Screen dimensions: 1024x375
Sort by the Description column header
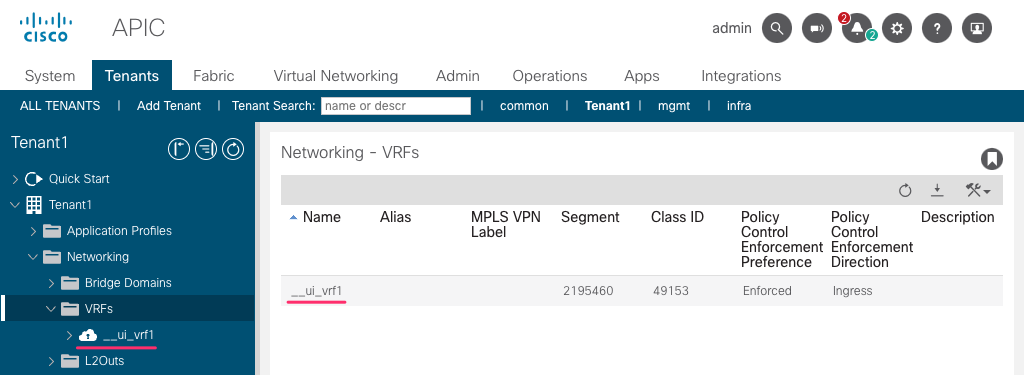pyautogui.click(x=957, y=217)
